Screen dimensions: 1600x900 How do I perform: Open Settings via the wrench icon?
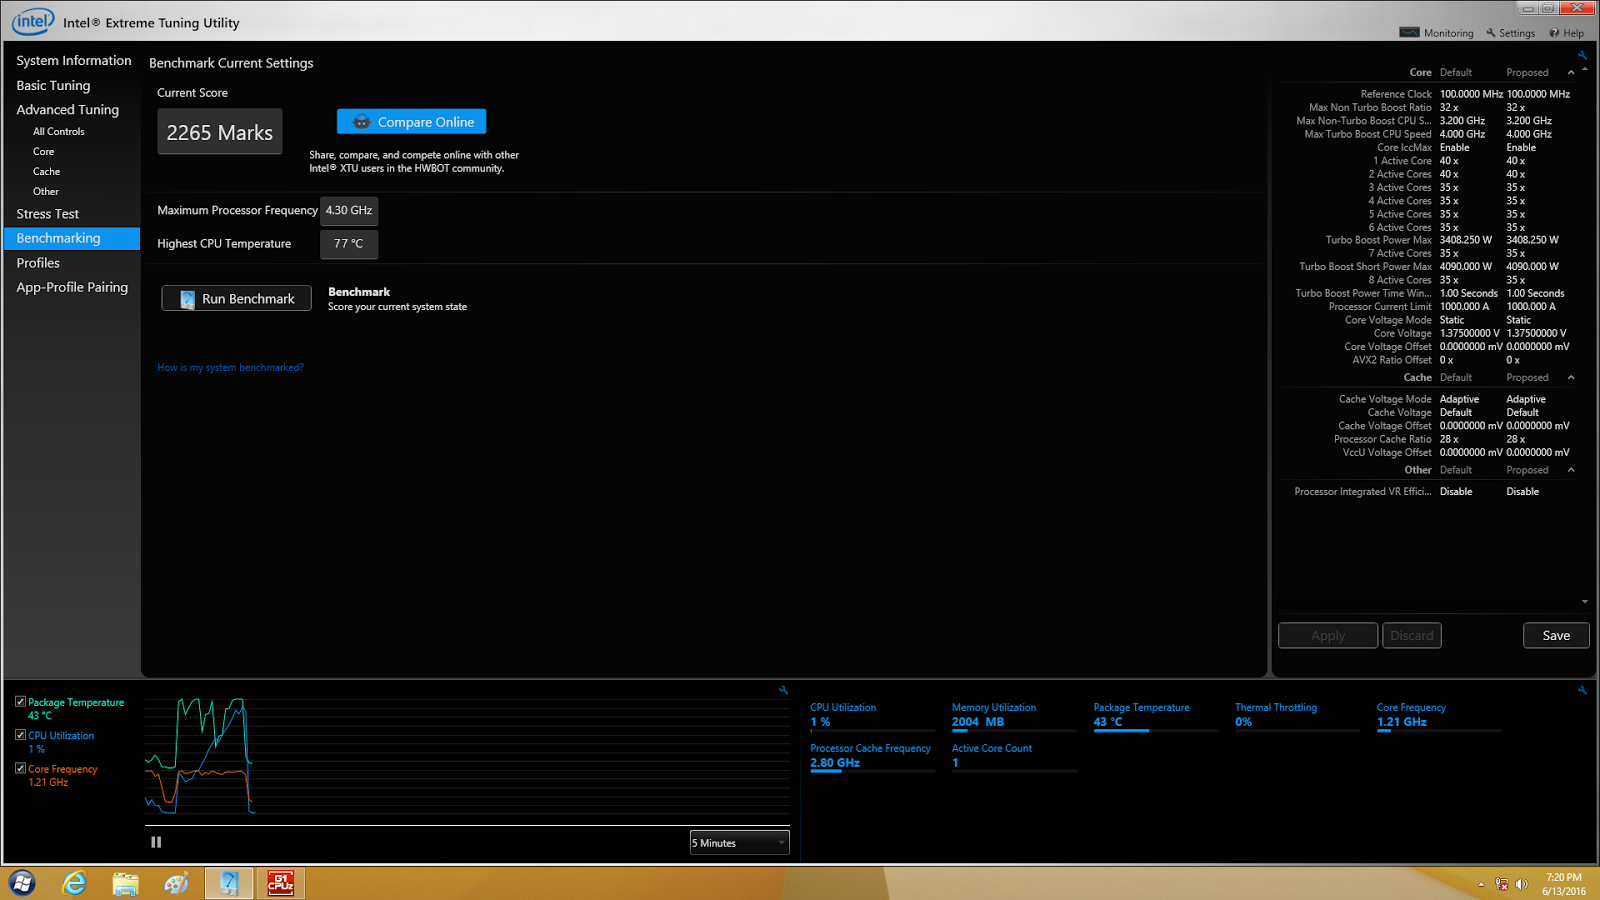tap(1491, 33)
